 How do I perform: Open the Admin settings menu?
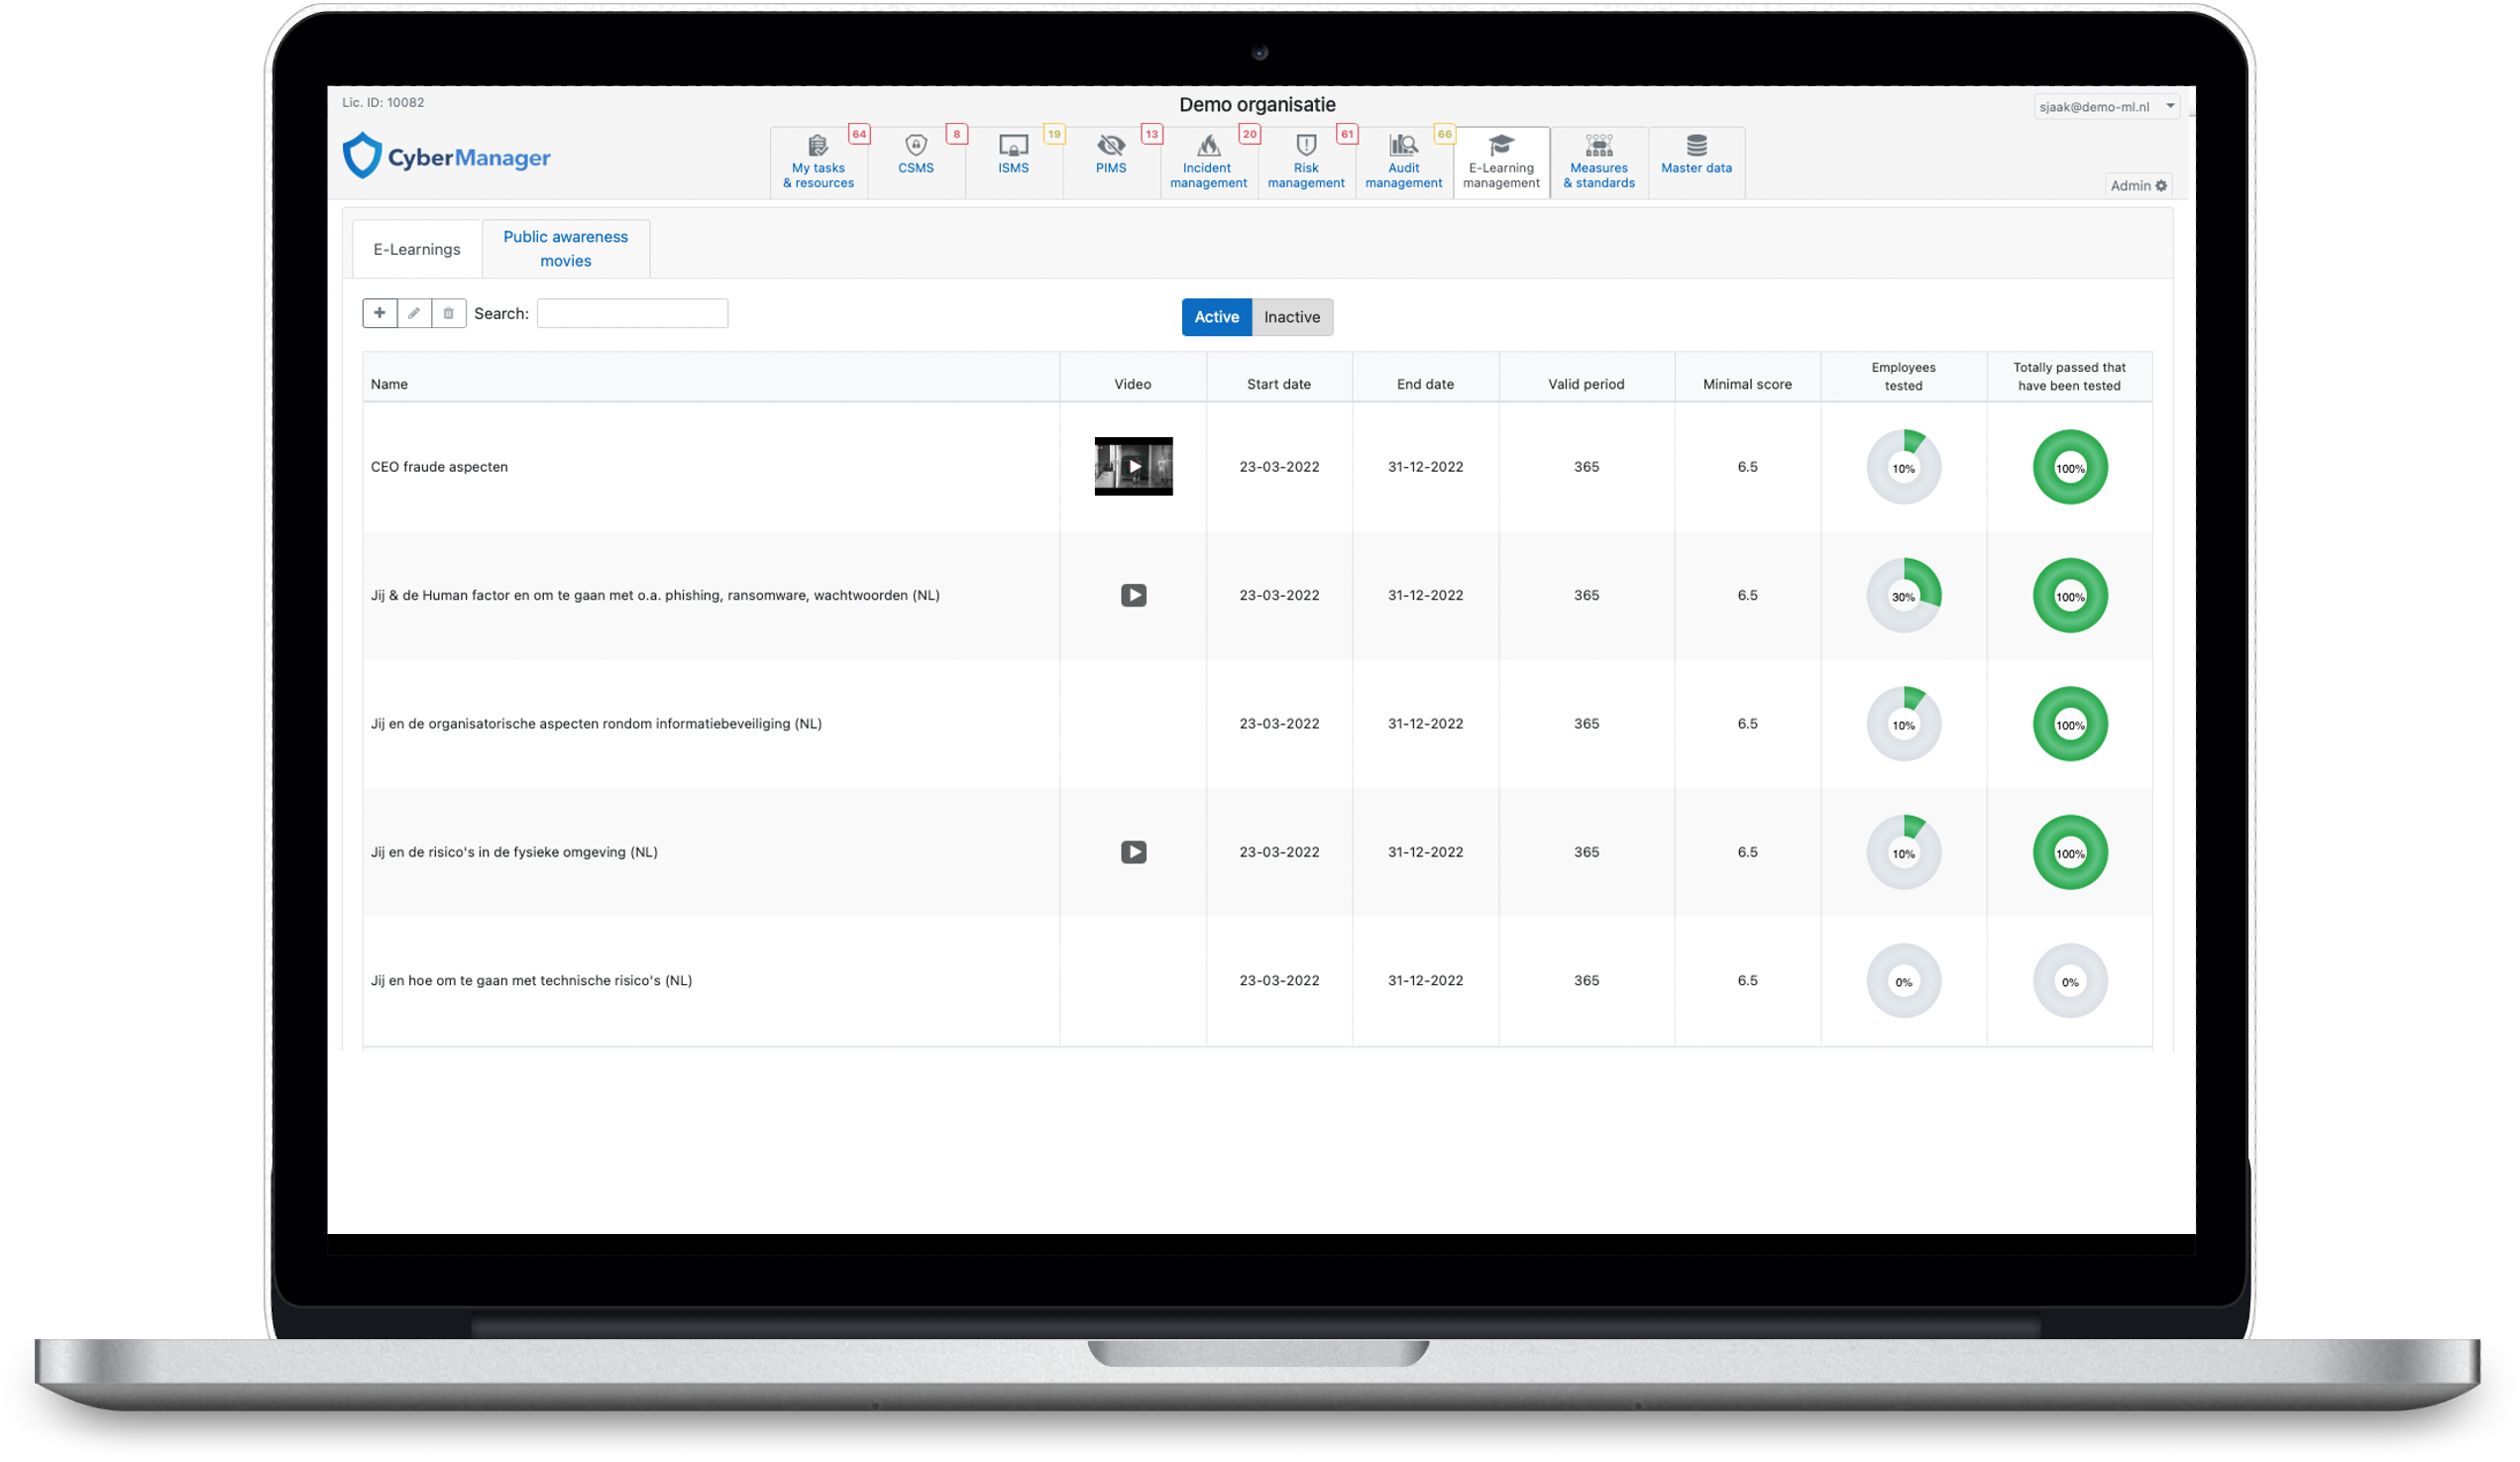[x=2137, y=185]
